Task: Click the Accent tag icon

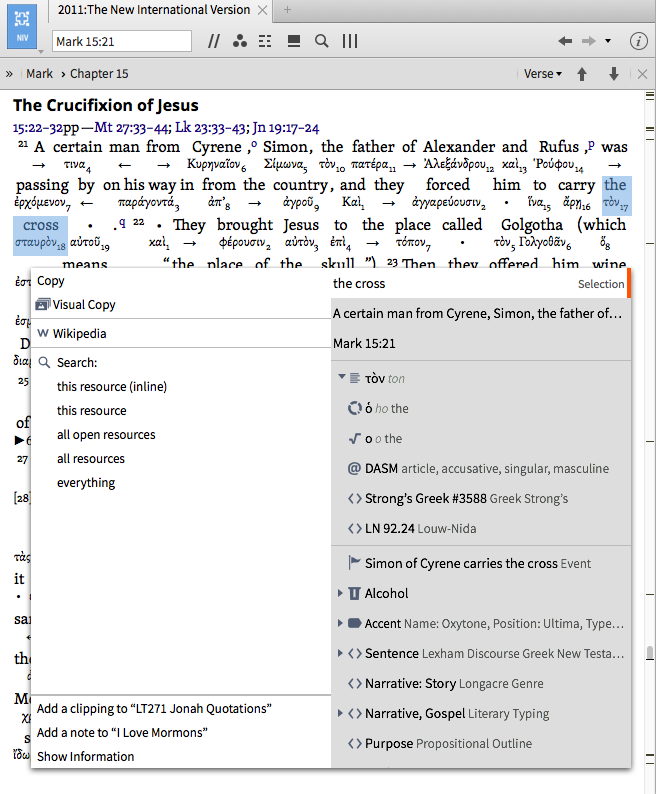Action: point(355,623)
